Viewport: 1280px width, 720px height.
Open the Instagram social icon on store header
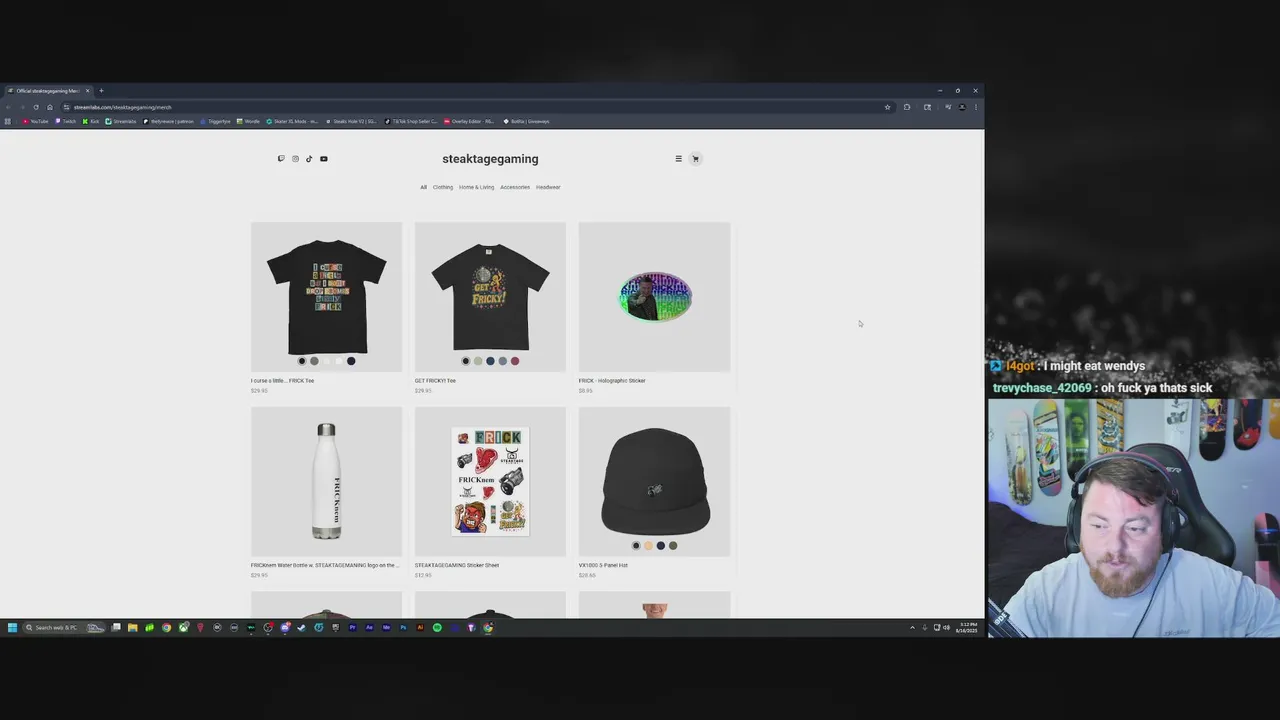(x=295, y=159)
